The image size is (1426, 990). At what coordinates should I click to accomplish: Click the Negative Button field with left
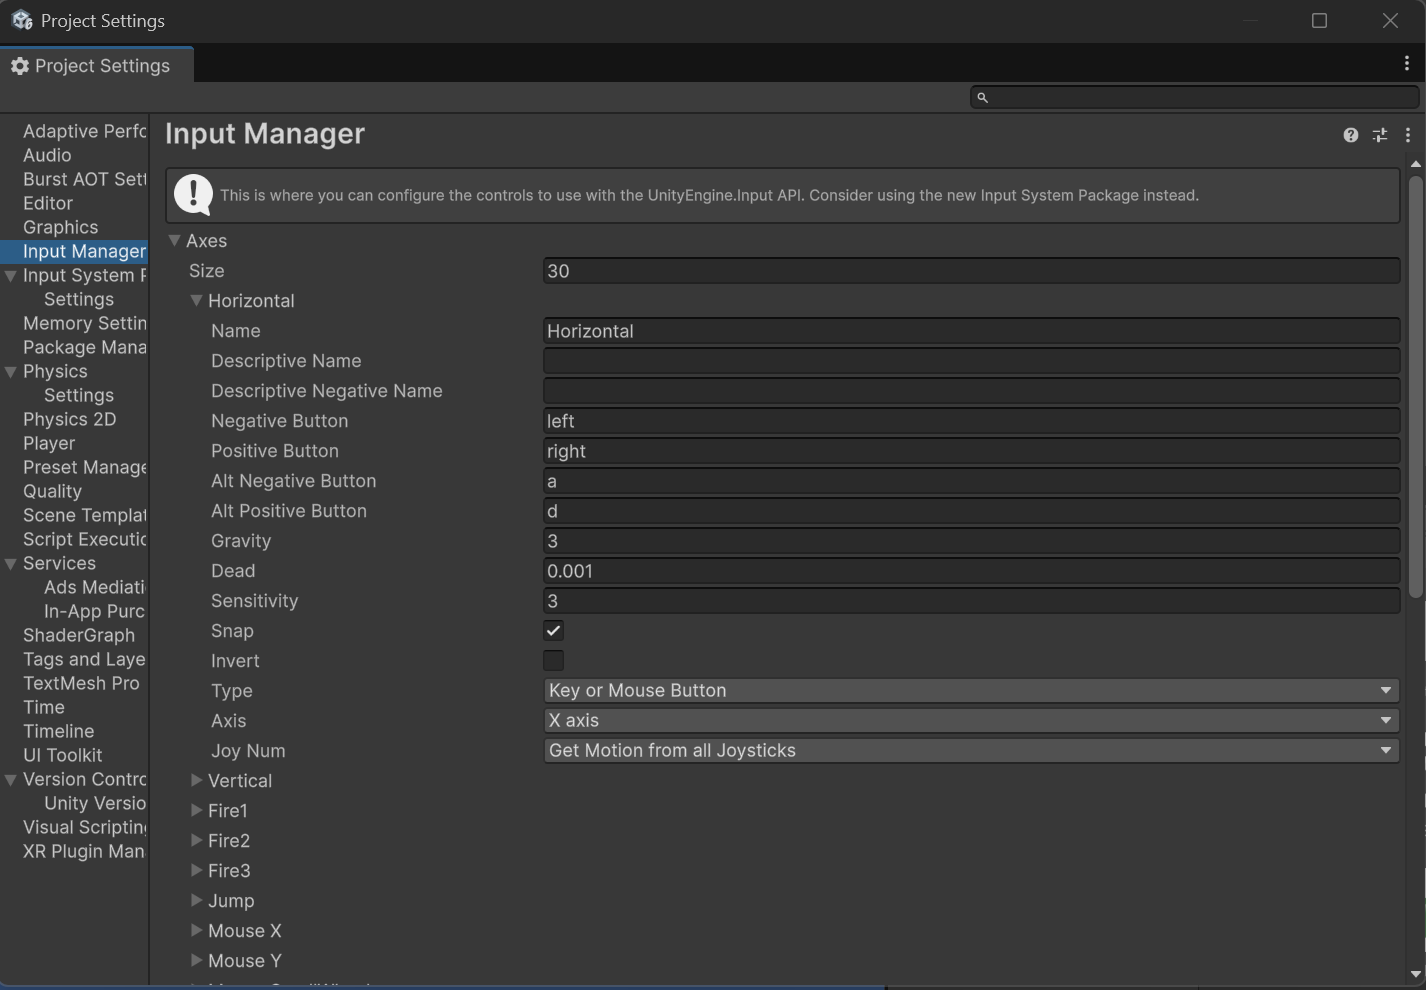click(x=971, y=421)
